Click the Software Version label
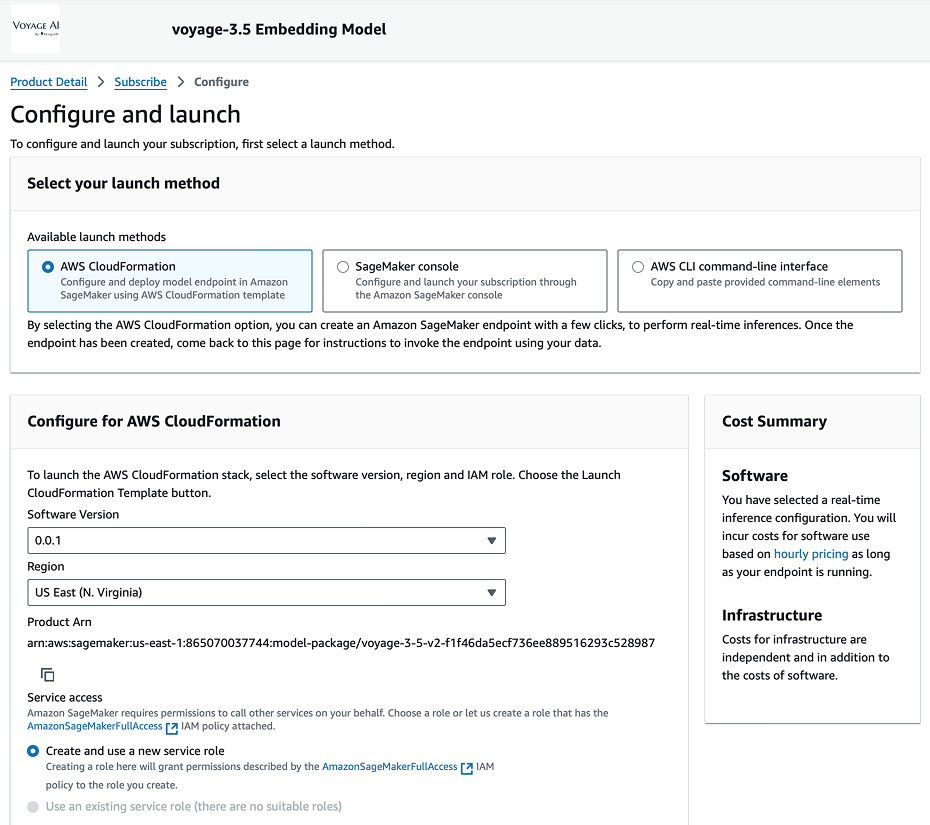930x825 pixels. click(x=73, y=514)
